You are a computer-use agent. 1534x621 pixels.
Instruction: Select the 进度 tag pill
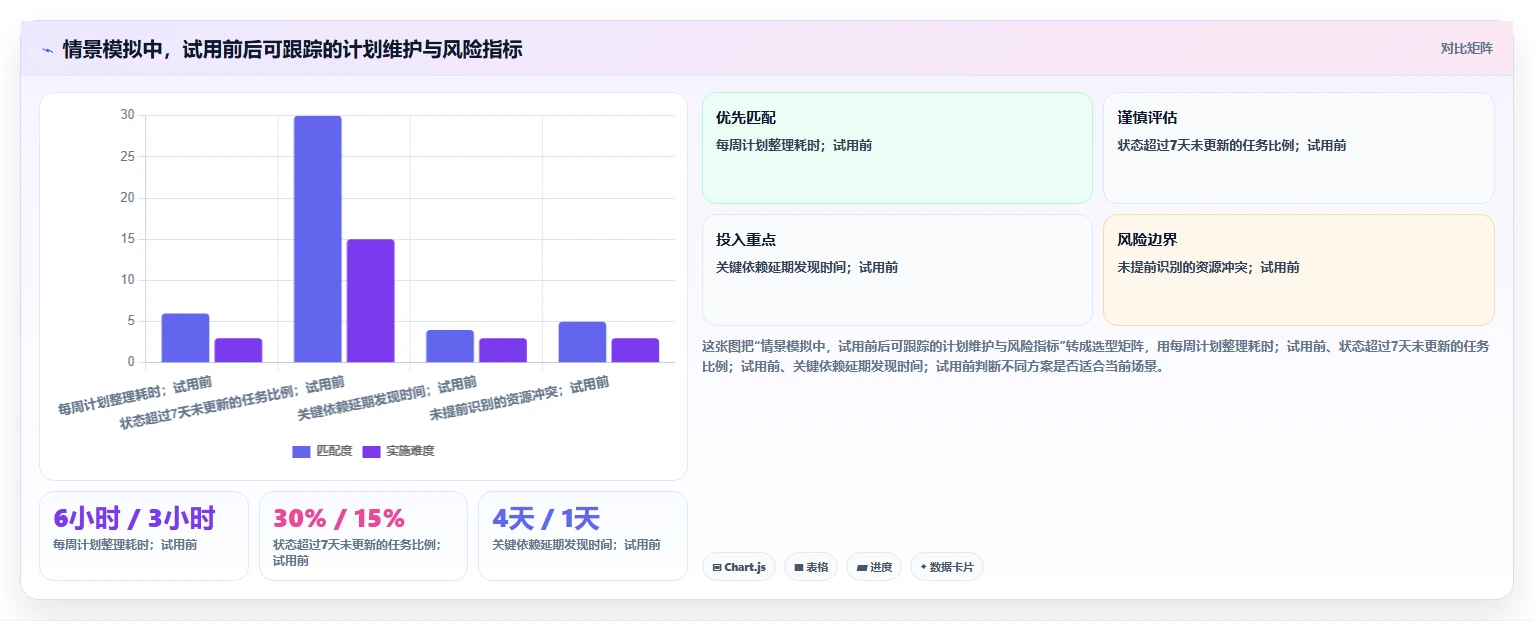coord(874,567)
